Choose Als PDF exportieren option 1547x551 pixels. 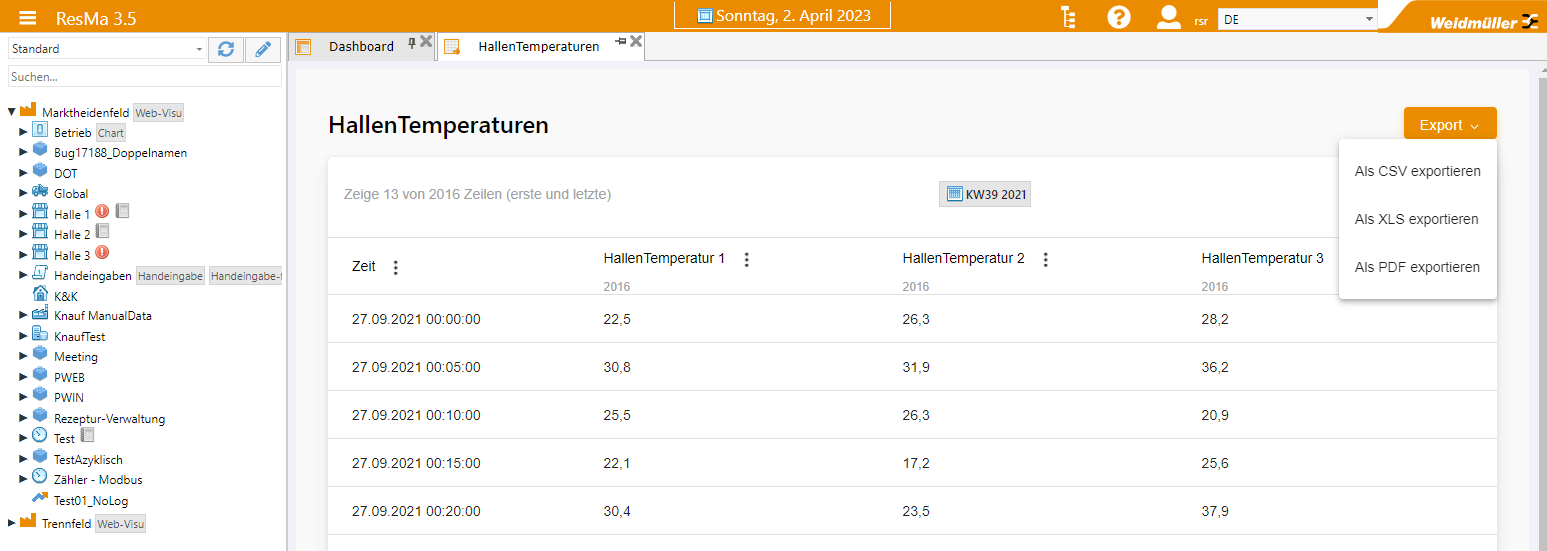tap(1417, 267)
